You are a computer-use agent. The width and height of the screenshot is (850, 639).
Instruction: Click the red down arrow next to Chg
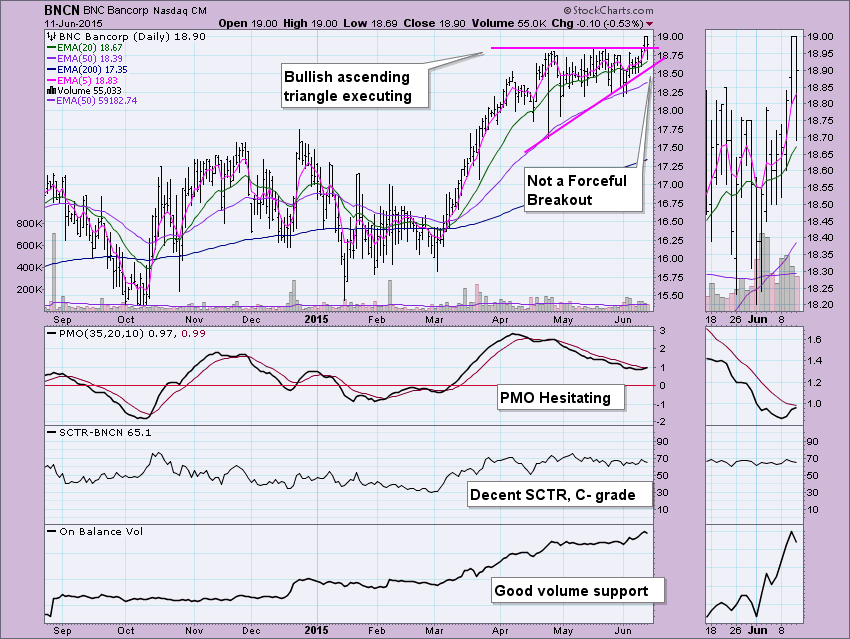[649, 24]
